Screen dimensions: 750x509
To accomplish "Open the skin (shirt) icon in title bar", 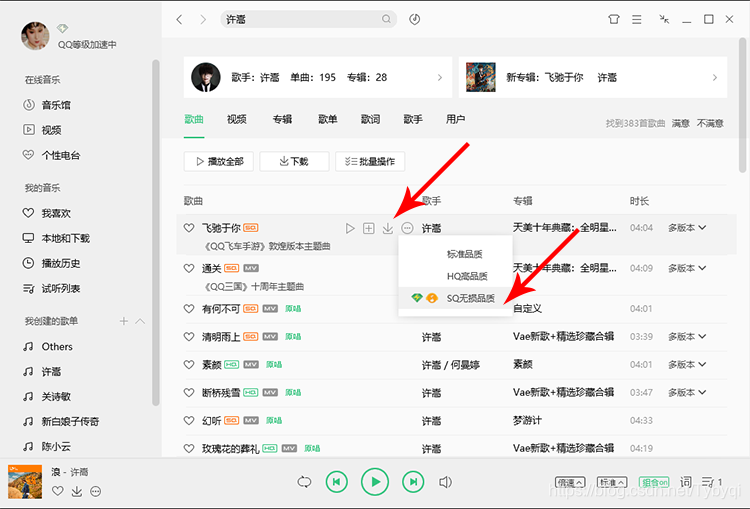I will pyautogui.click(x=614, y=19).
